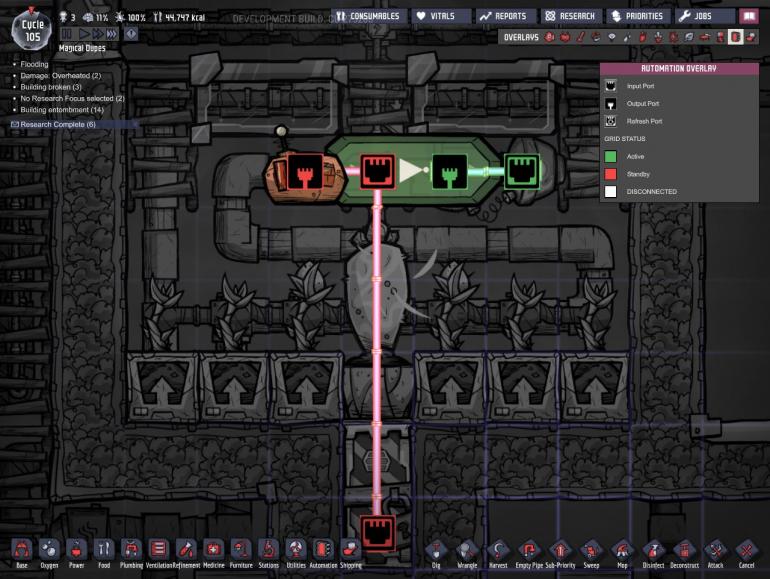Open the Jobs screen
The height and width of the screenshot is (579, 770).
point(705,16)
